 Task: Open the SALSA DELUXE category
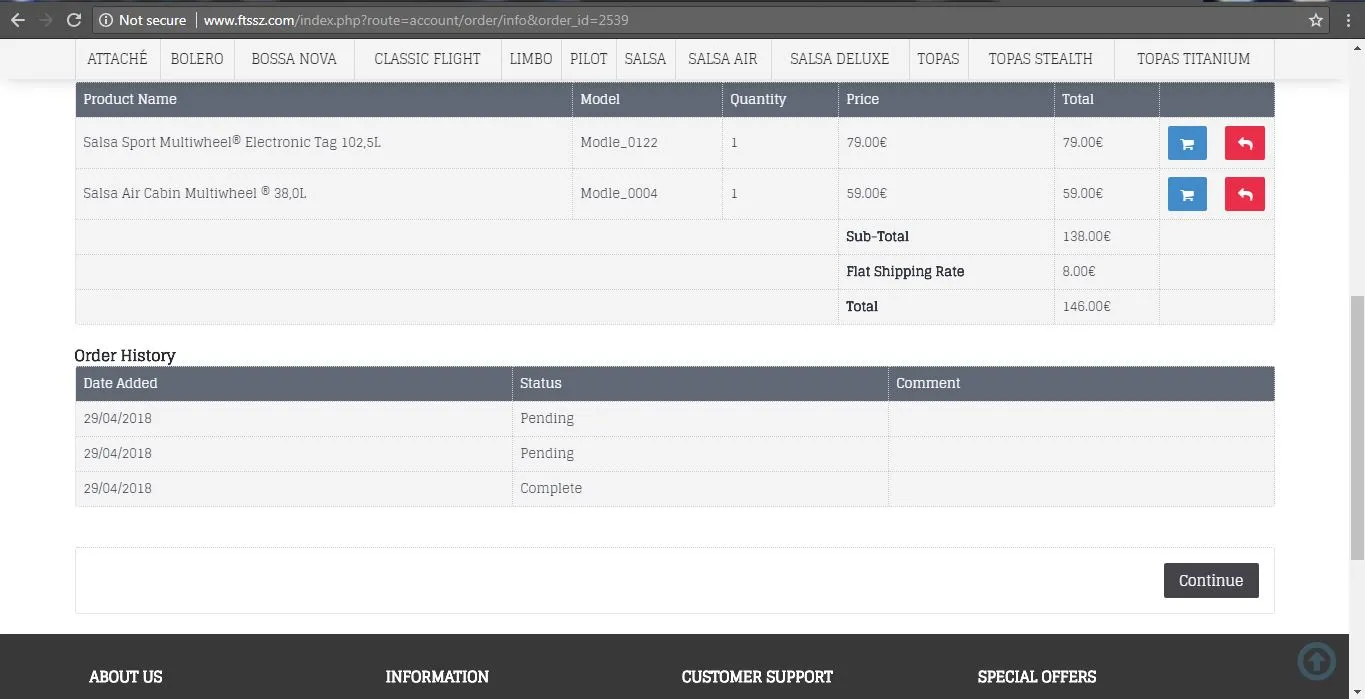tap(839, 58)
